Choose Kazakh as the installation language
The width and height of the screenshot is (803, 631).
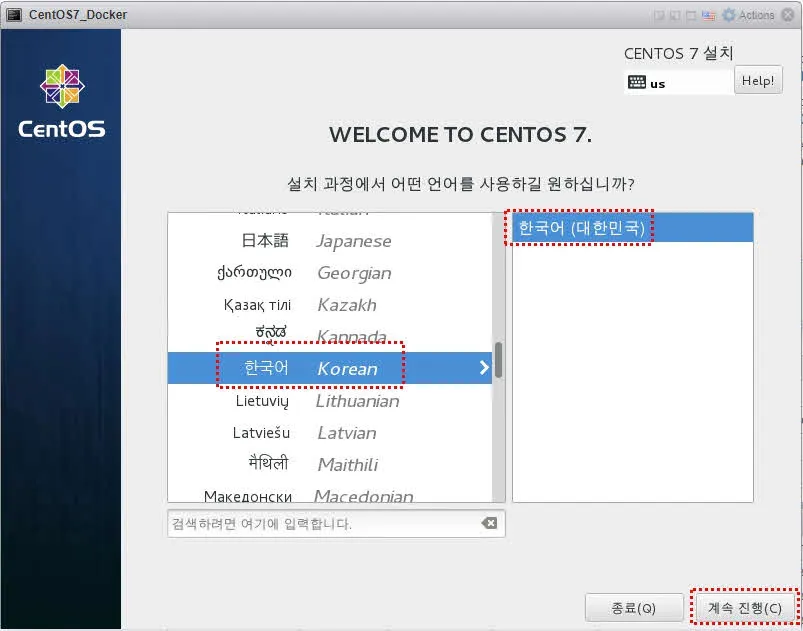point(330,305)
